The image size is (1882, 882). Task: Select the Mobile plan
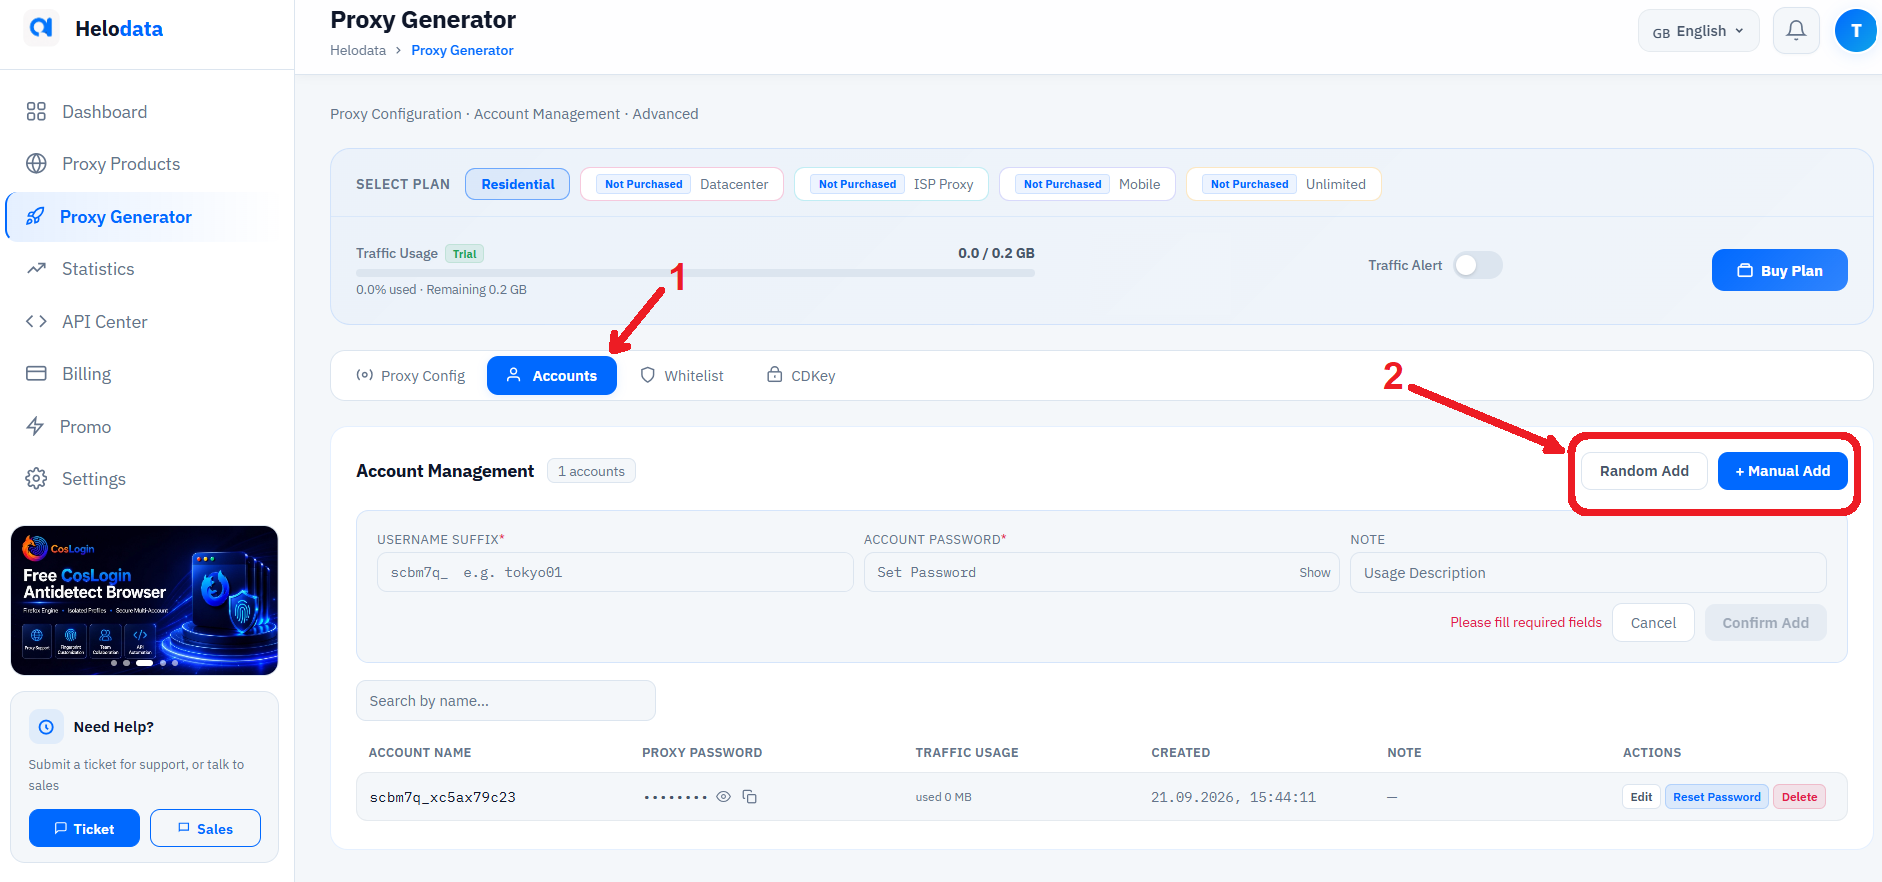pyautogui.click(x=1087, y=184)
